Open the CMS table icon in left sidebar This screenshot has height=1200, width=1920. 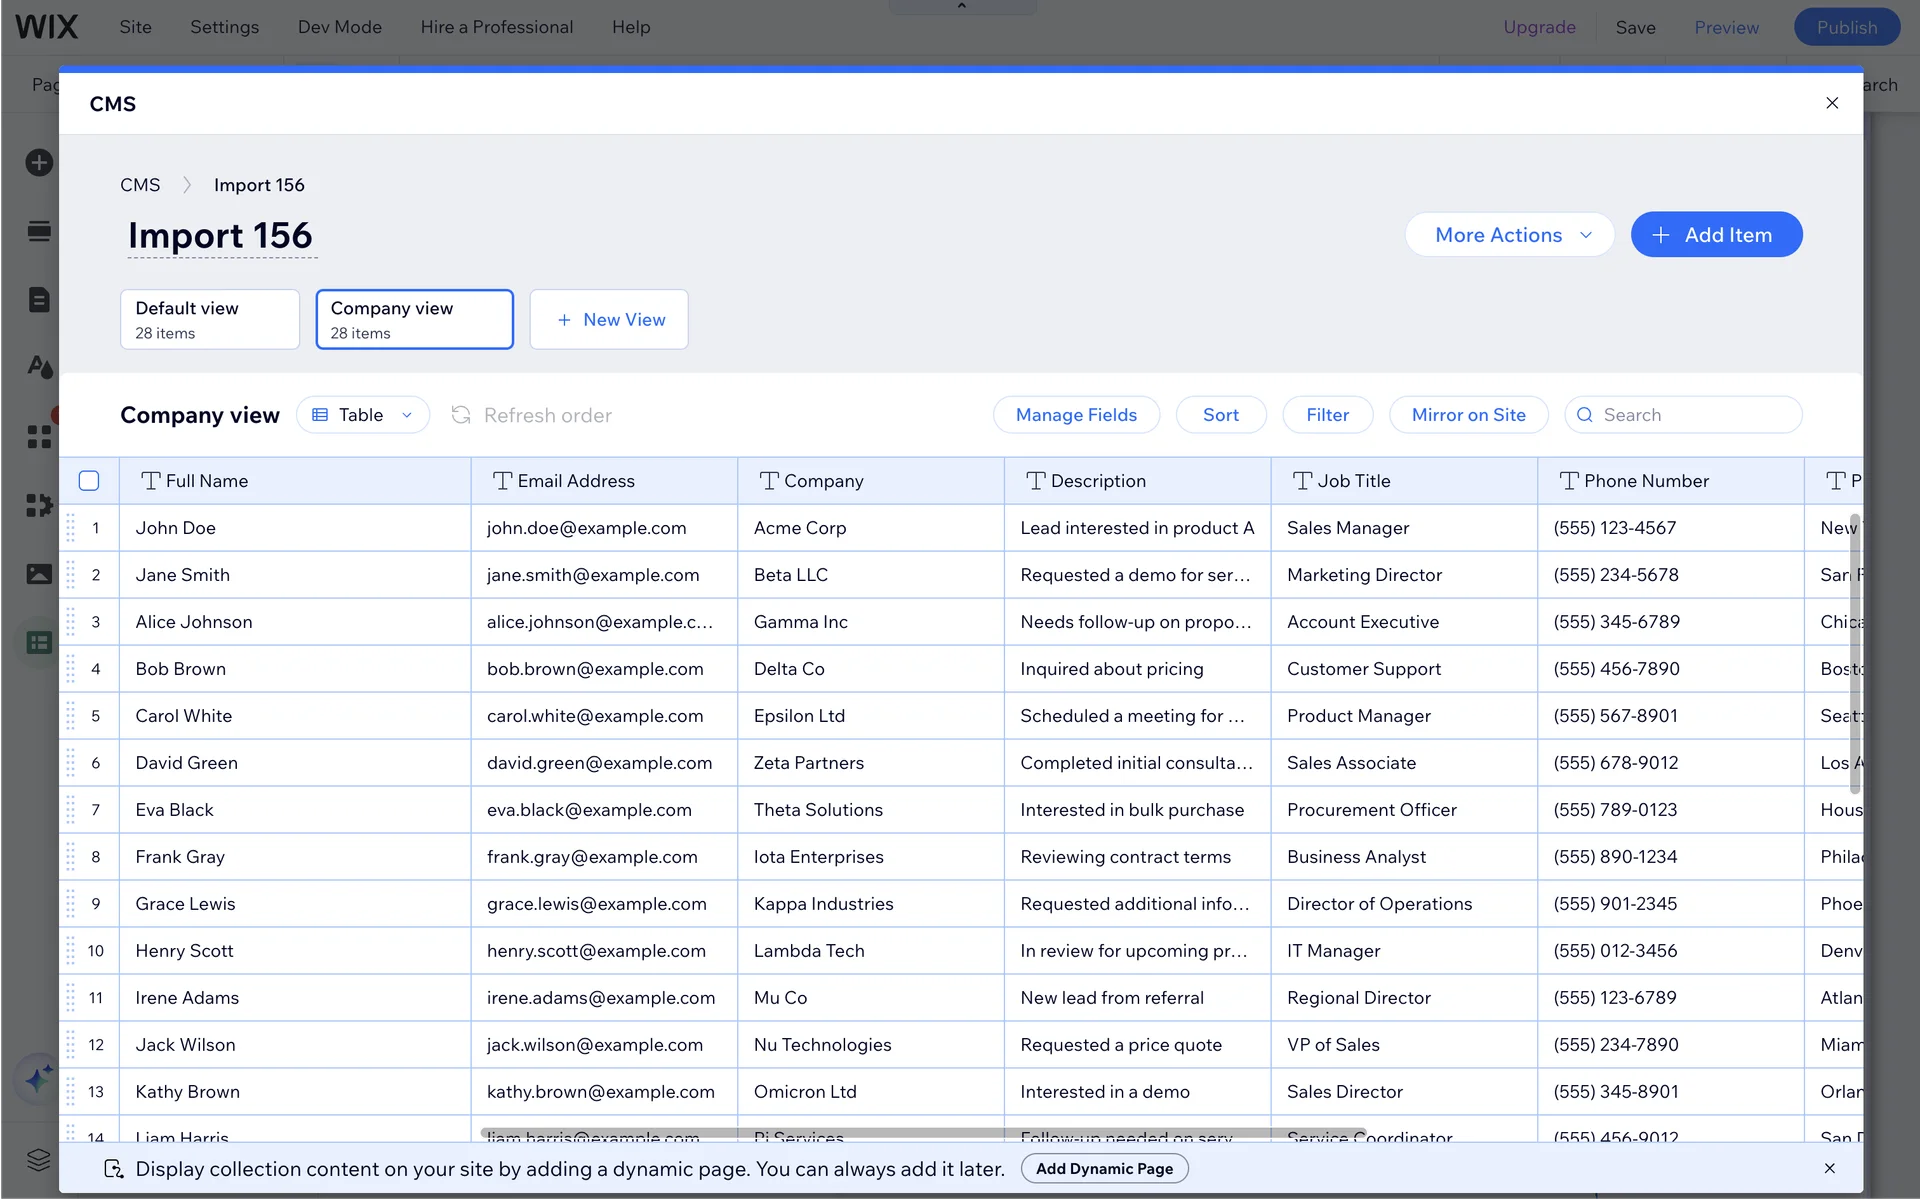coord(39,642)
